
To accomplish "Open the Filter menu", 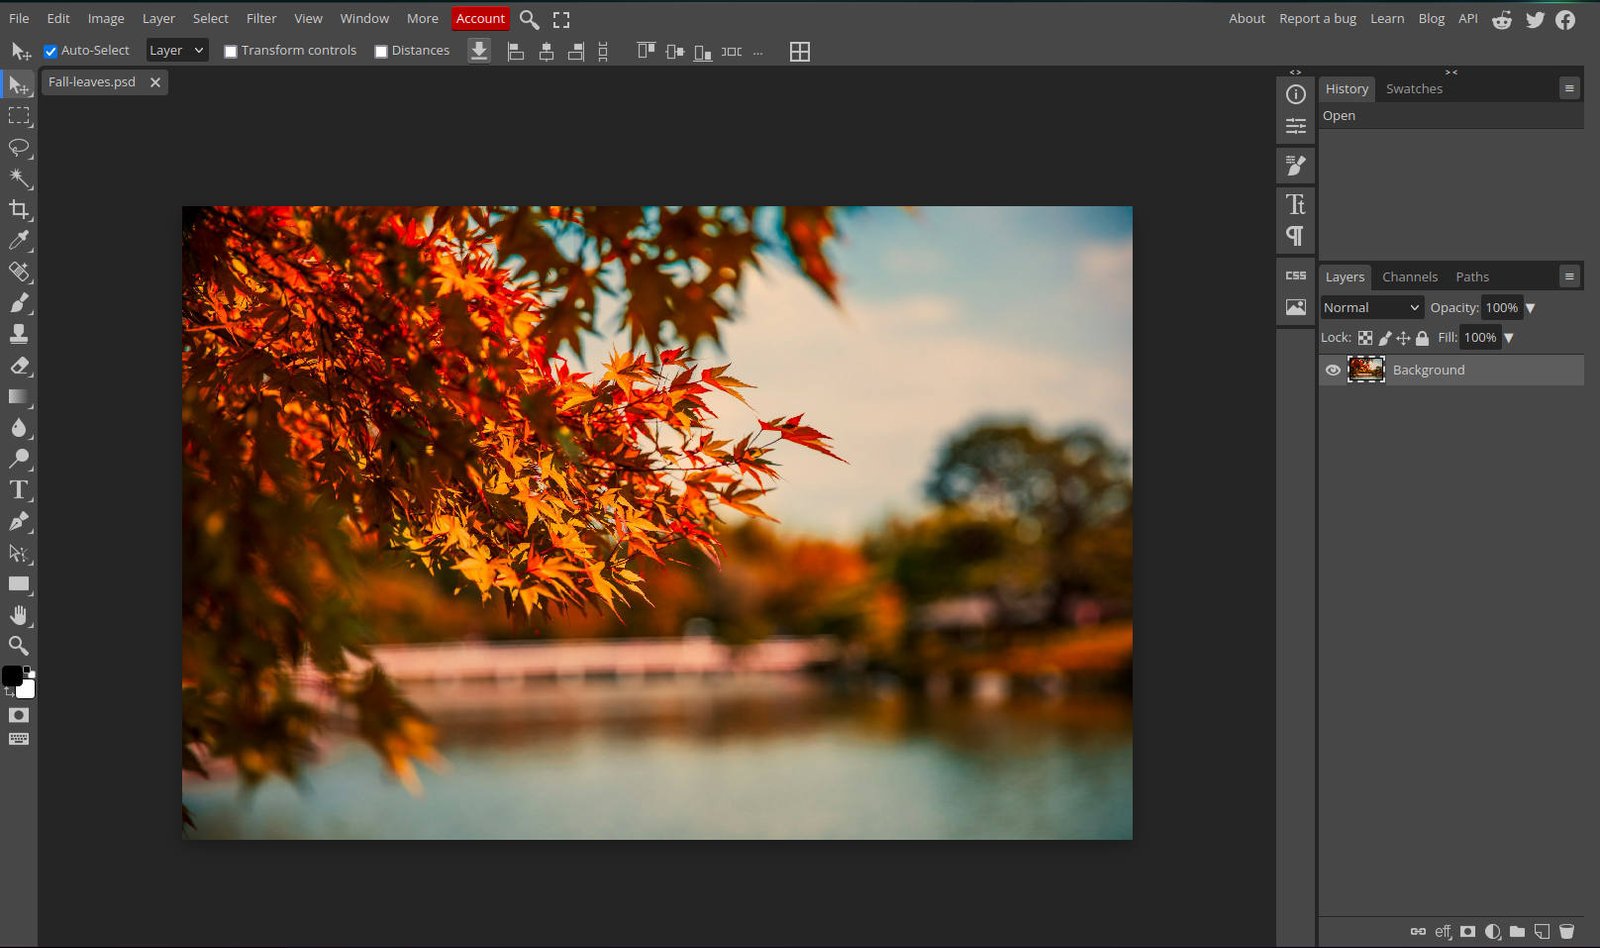I will pyautogui.click(x=261, y=18).
